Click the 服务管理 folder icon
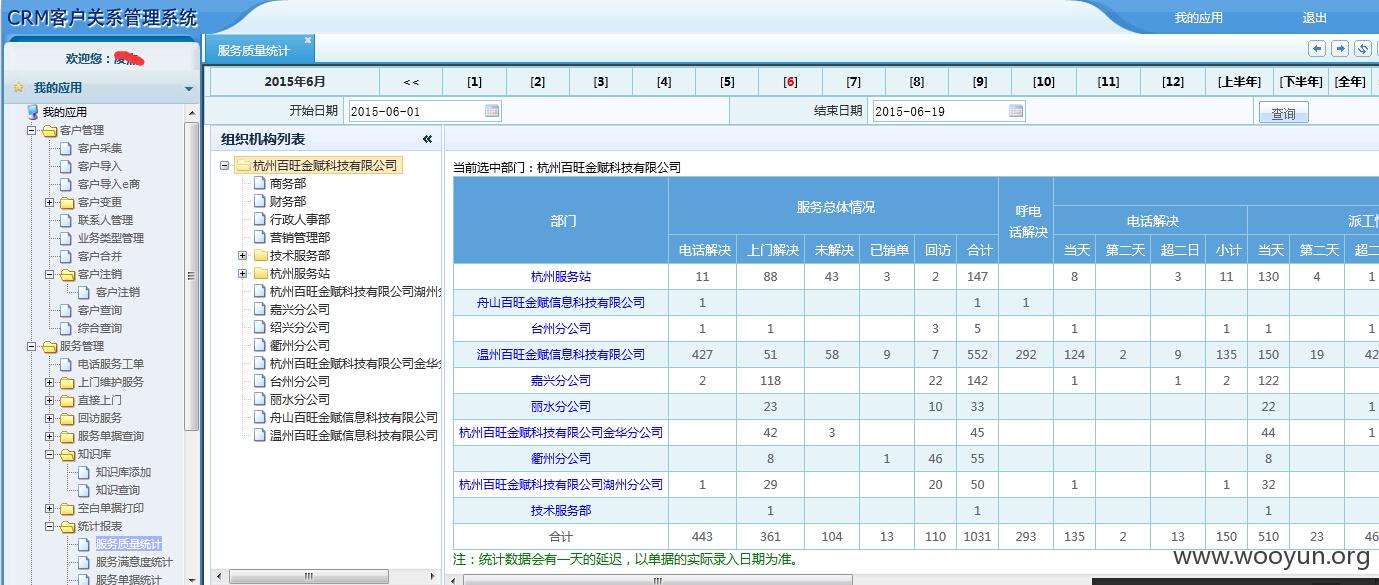 coord(50,346)
